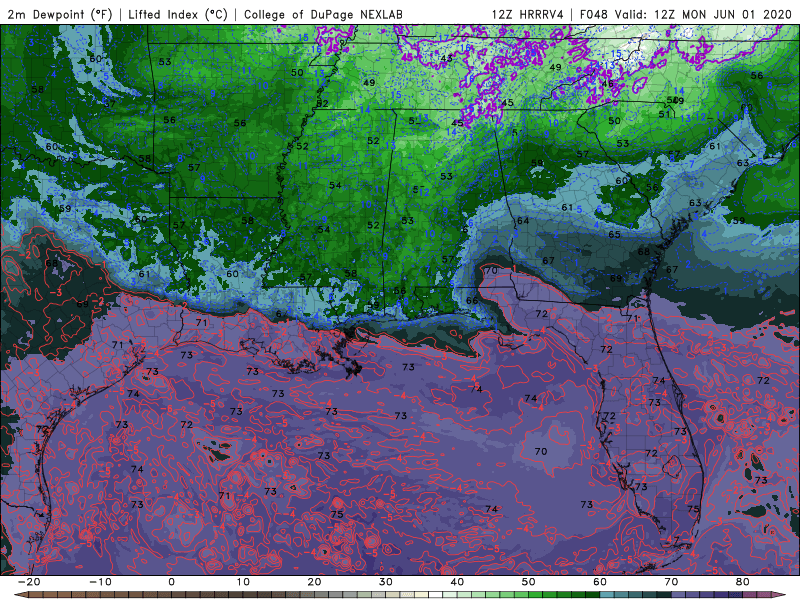Select the 'College of DuPage NEXLAB' header text
This screenshot has height=600, width=800.
click(x=323, y=14)
